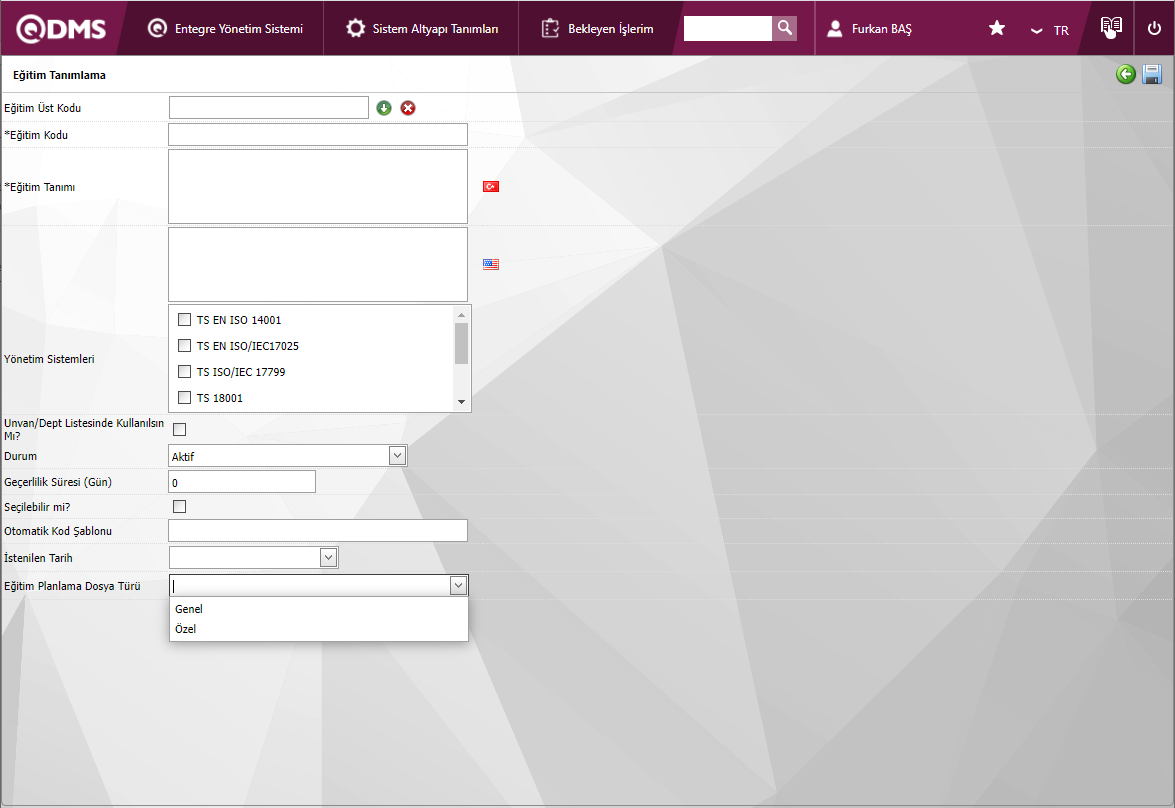This screenshot has height=808, width=1175.
Task: Click the target icon beside Entegre Yönetim
Action: [x=157, y=28]
